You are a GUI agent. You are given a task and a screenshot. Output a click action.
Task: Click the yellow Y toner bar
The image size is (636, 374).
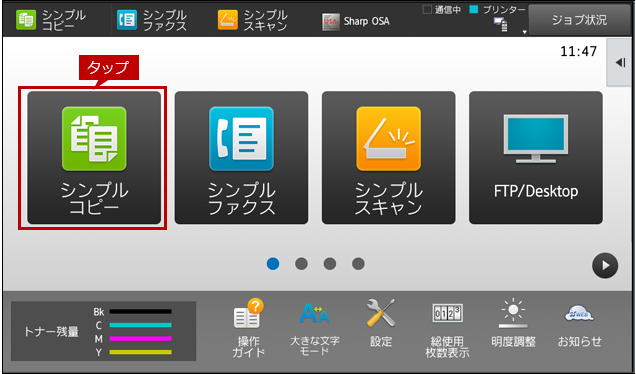tap(140, 352)
